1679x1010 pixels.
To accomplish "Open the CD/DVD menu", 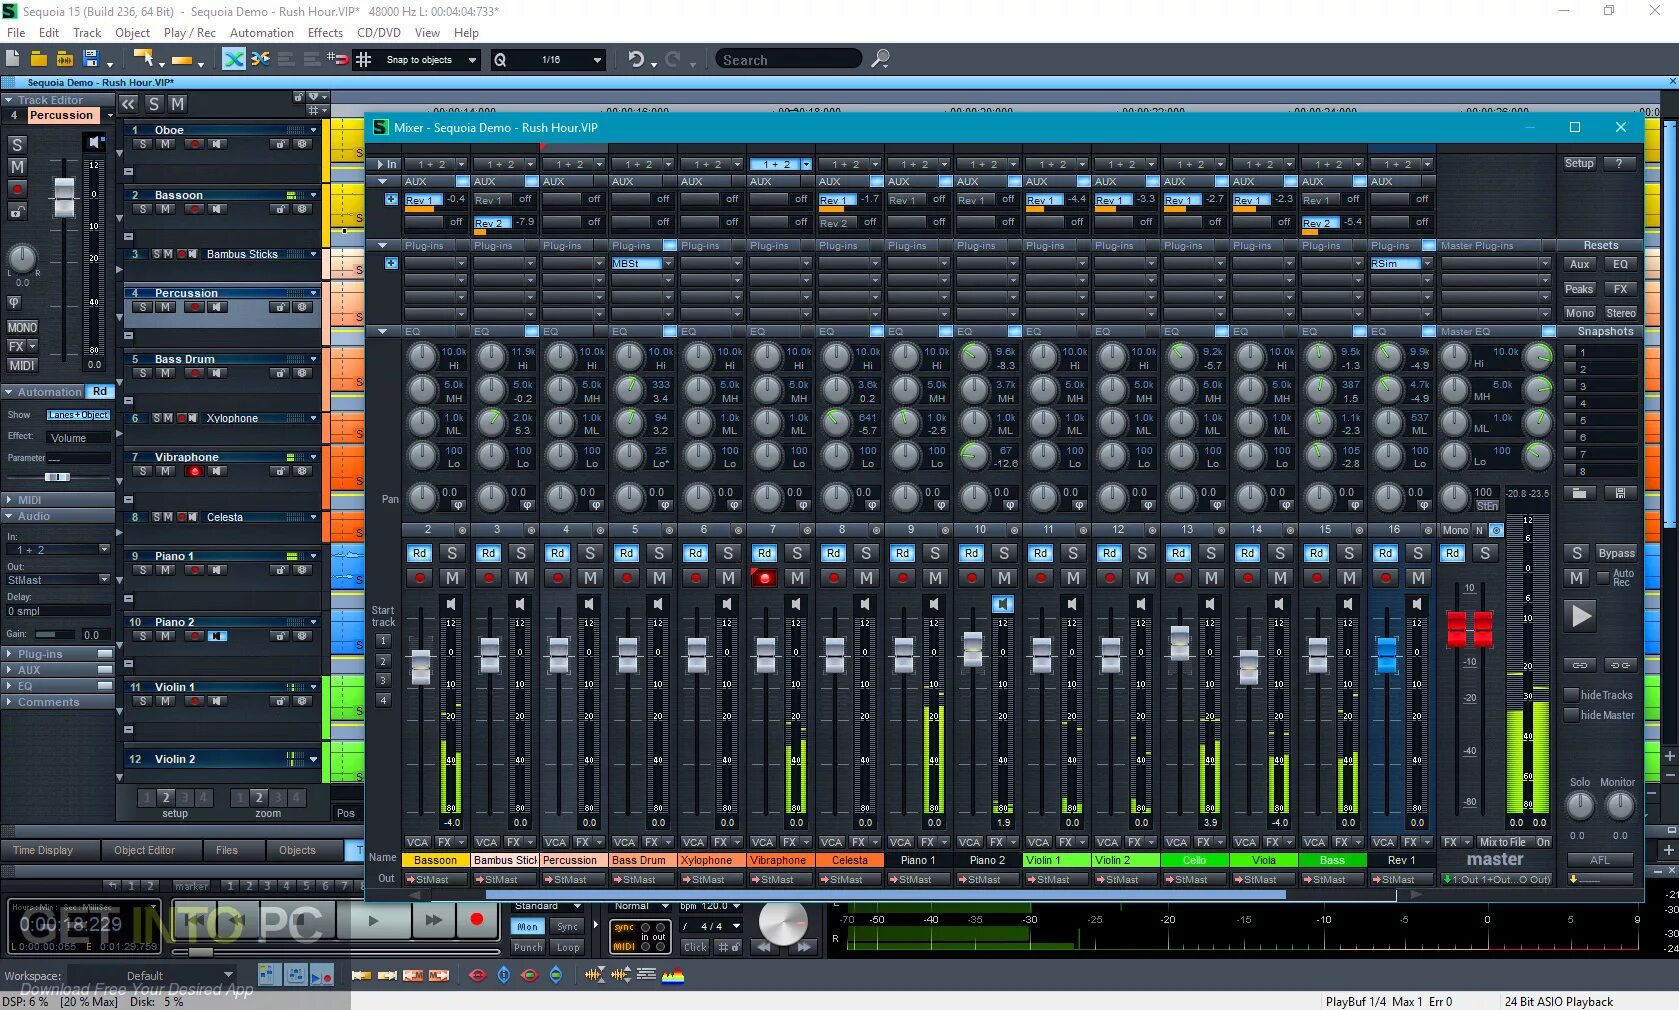I will tap(379, 32).
